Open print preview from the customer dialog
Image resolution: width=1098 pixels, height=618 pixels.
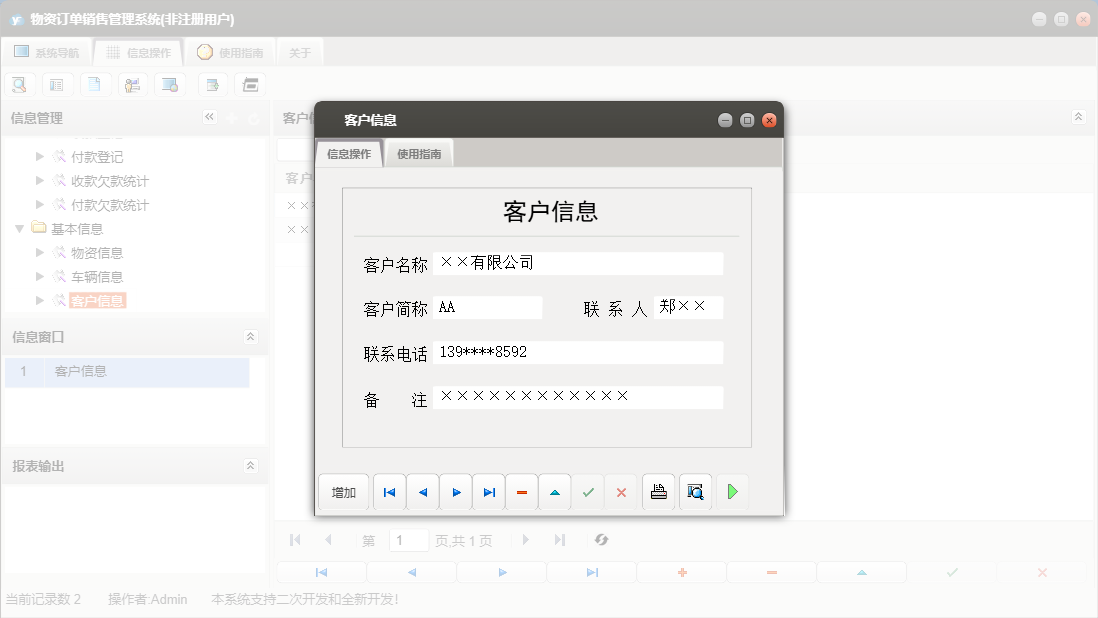695,491
